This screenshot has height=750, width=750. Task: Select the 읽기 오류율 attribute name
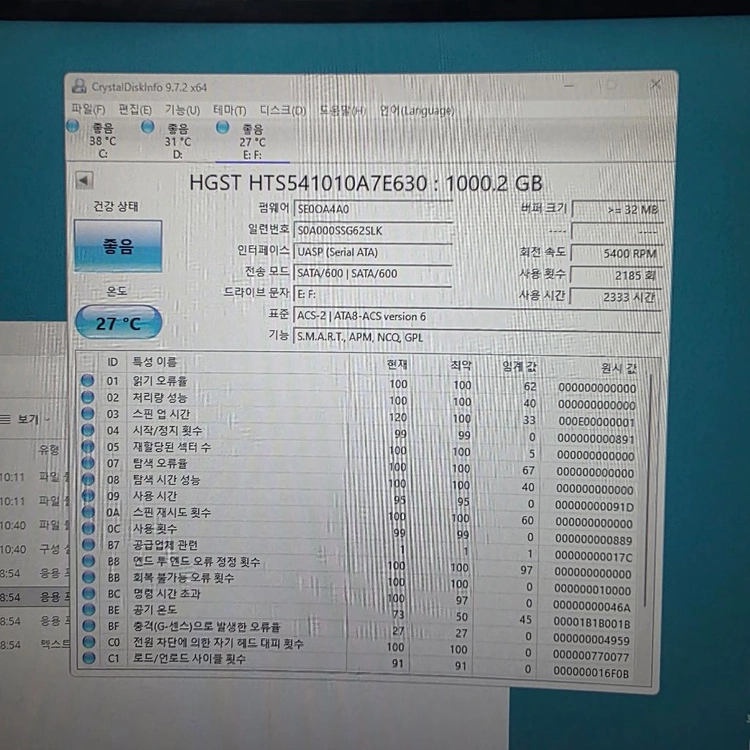(x=160, y=381)
